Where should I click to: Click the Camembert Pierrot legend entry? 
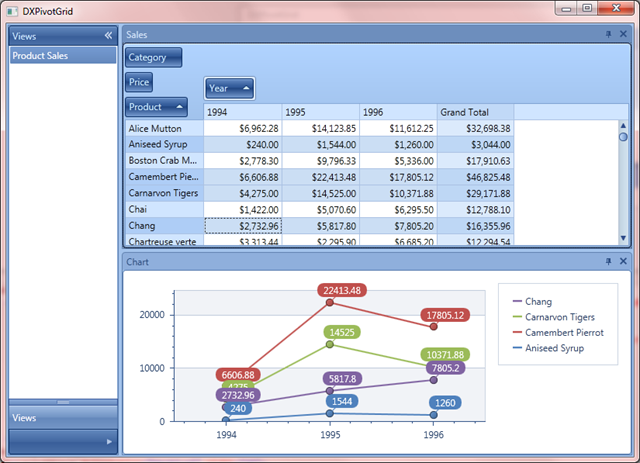[x=558, y=332]
